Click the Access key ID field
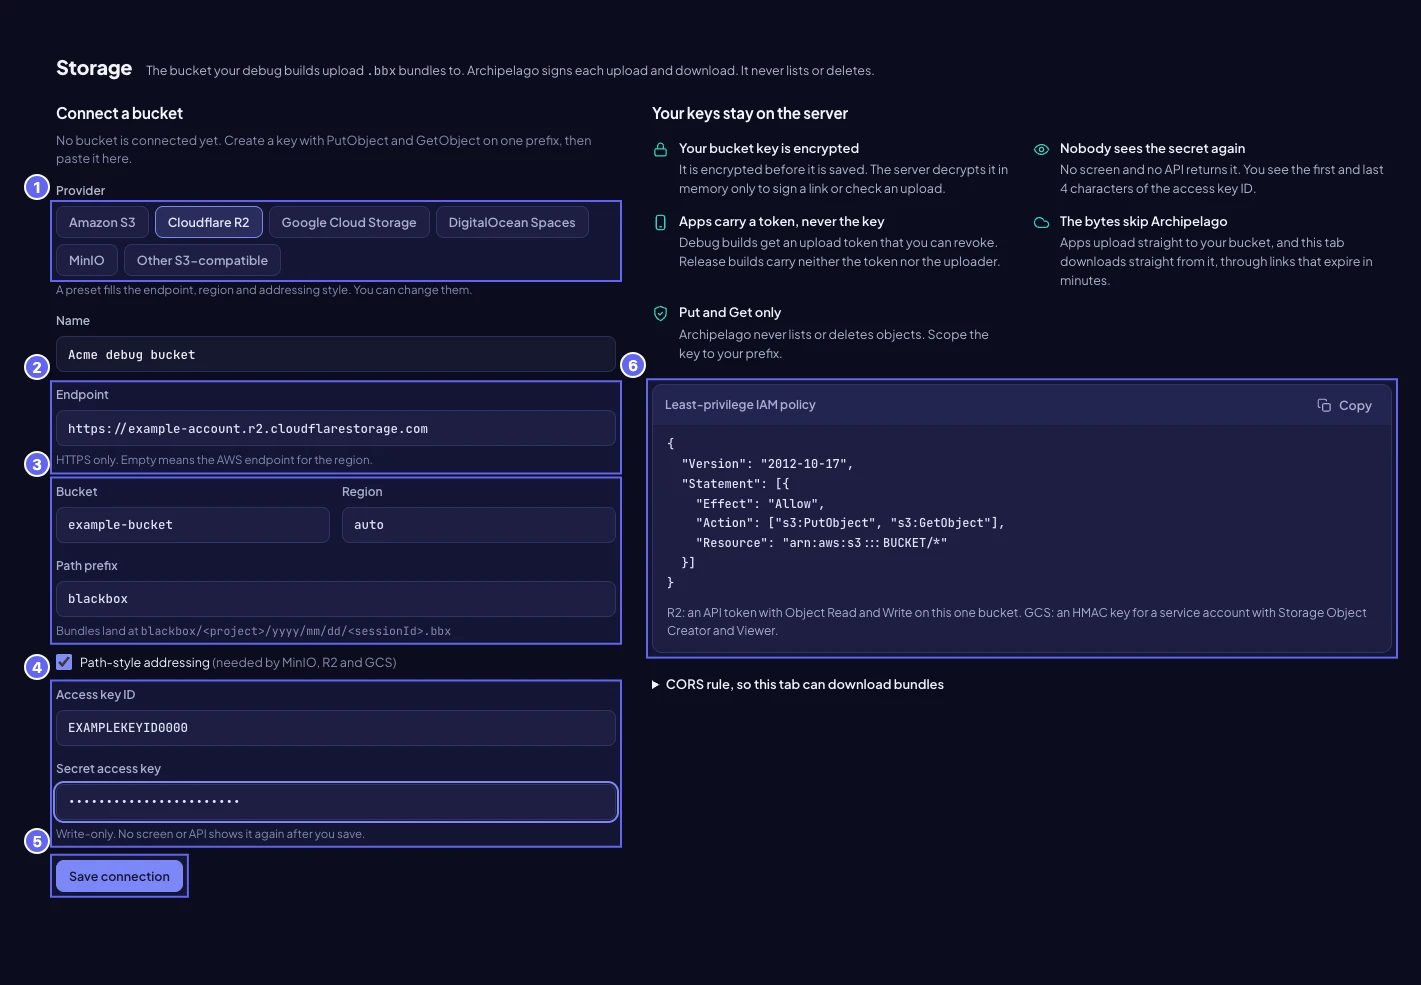The image size is (1421, 985). pyautogui.click(x=336, y=728)
